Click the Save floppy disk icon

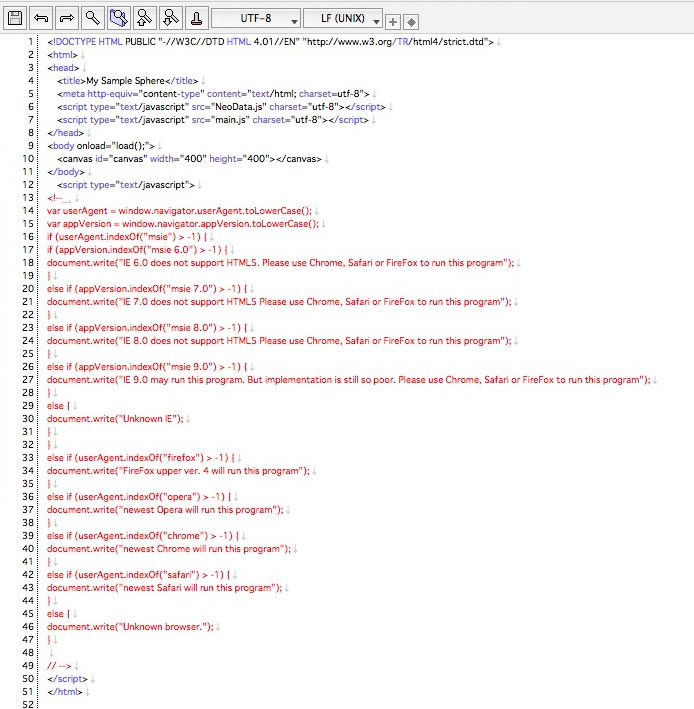[15, 18]
